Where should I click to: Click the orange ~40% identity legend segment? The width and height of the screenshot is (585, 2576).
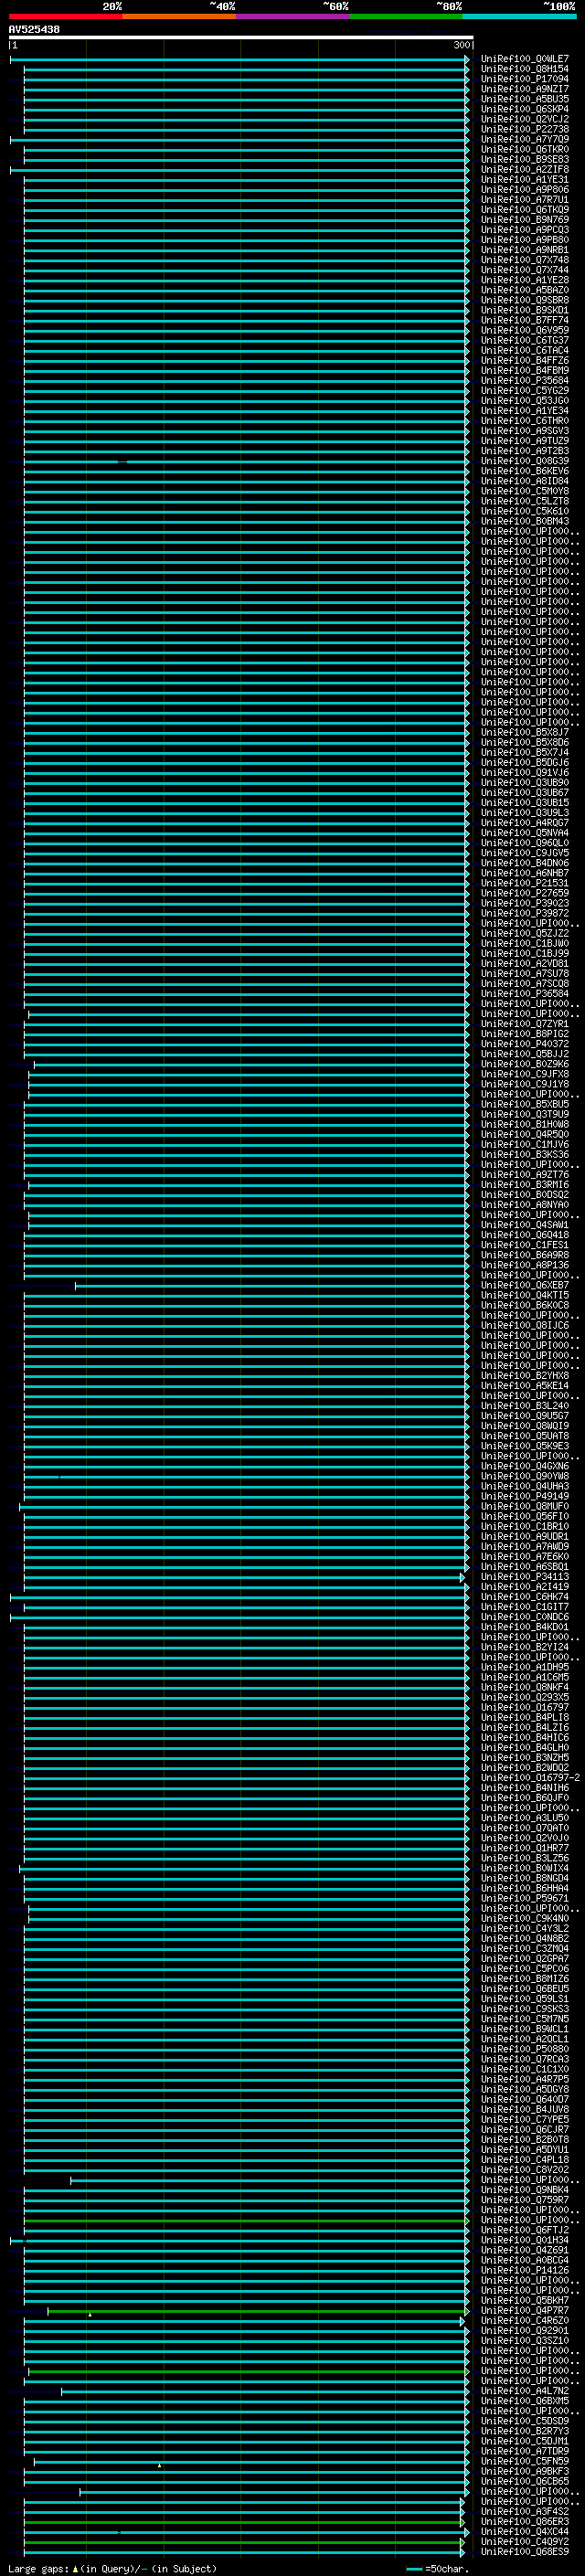[x=179, y=17]
